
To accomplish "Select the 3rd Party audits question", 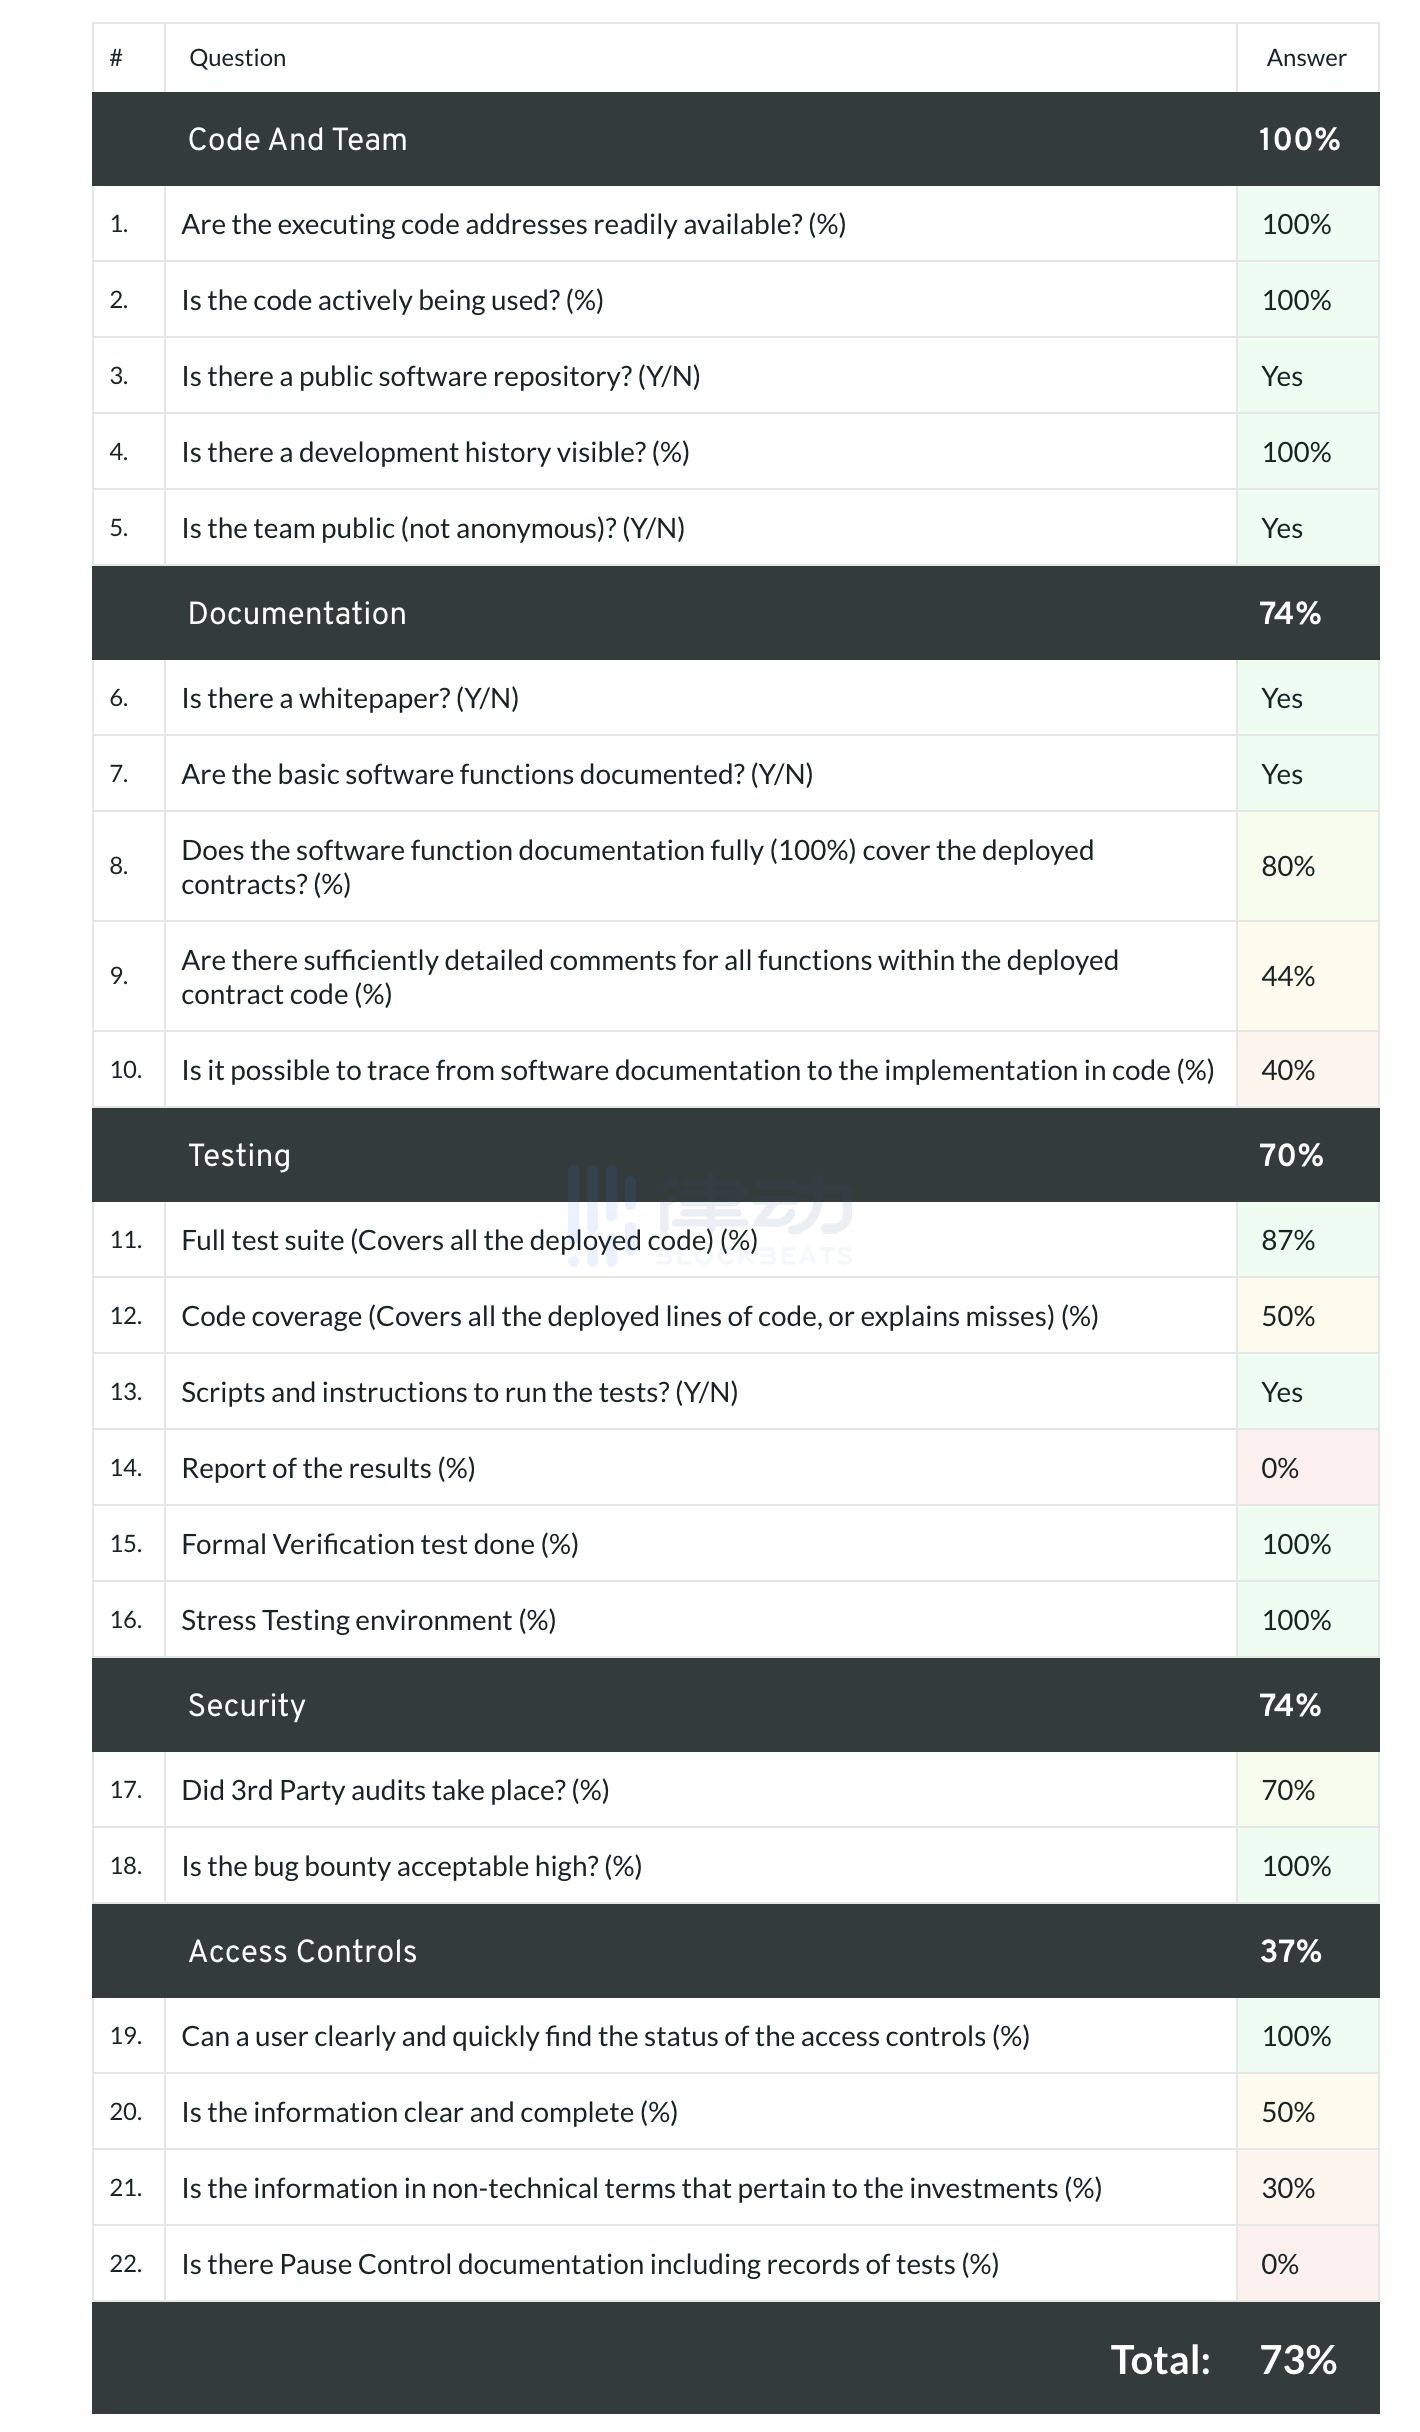I will click(395, 1790).
